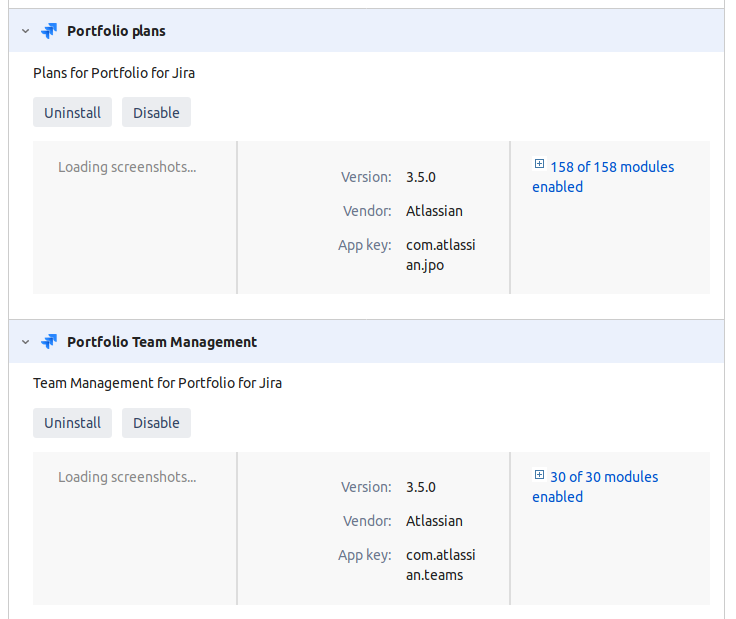Select the Portfolio Team Management header title
This screenshot has width=736, height=619.
(162, 342)
